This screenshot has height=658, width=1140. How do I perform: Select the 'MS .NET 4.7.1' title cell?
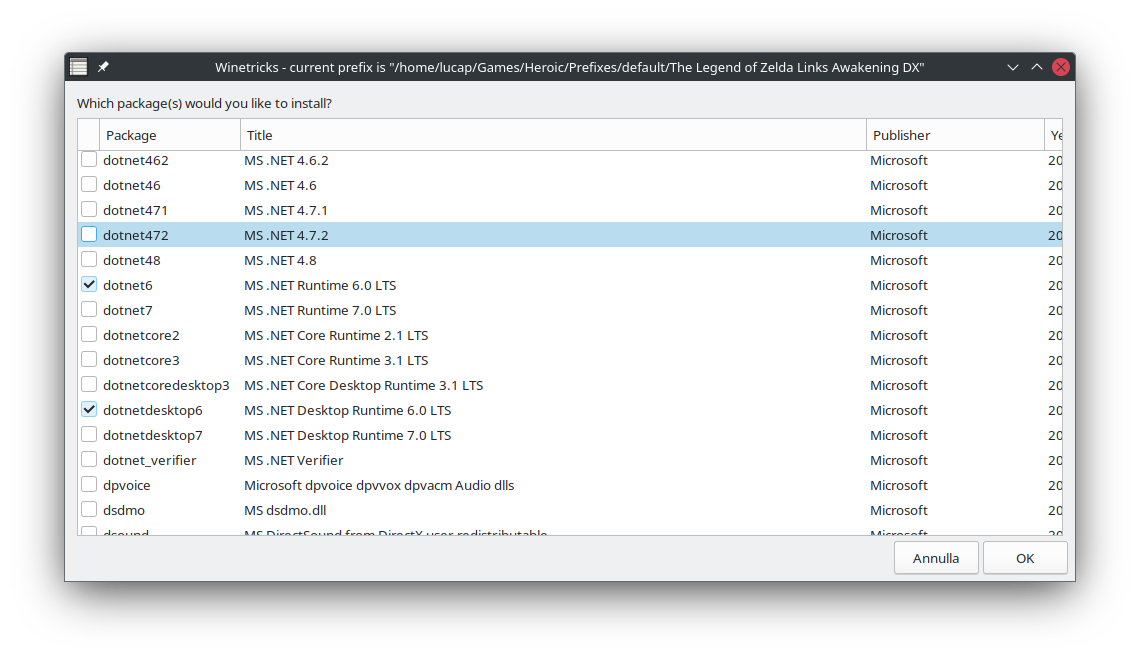pyautogui.click(x=286, y=210)
